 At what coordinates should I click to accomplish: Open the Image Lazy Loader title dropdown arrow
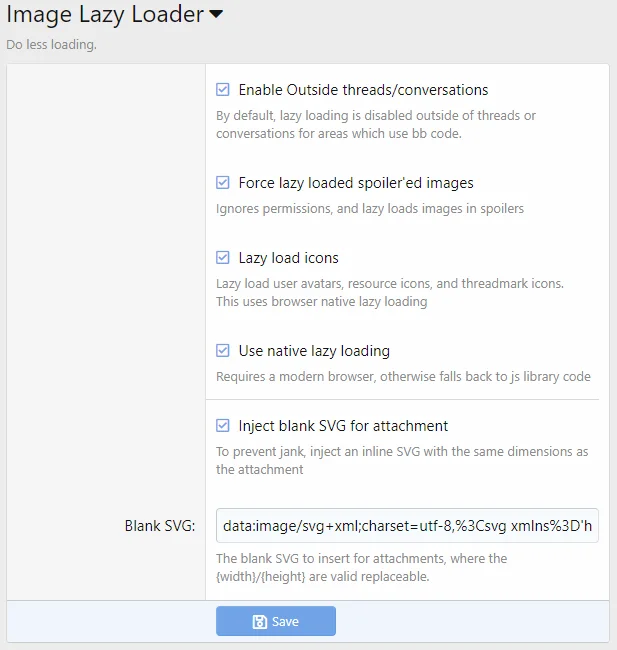[x=216, y=15]
